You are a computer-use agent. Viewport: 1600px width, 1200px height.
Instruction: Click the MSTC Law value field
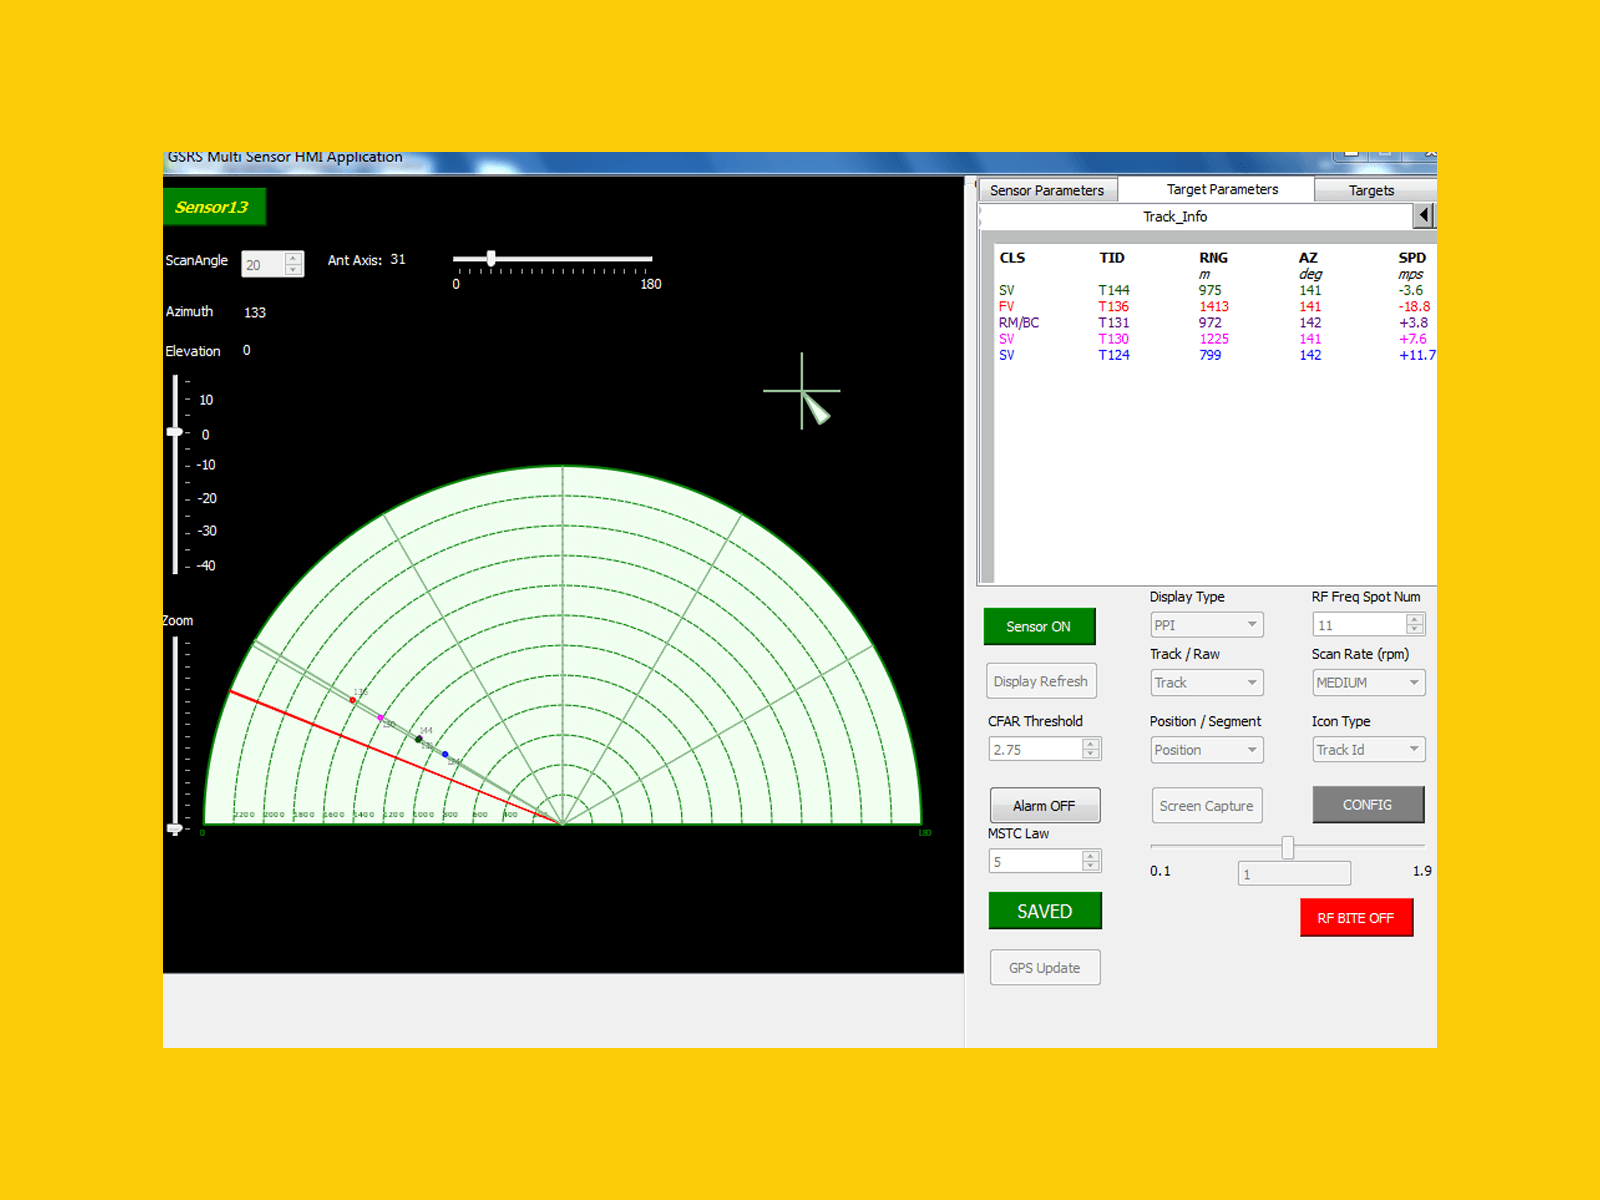coord(1036,861)
